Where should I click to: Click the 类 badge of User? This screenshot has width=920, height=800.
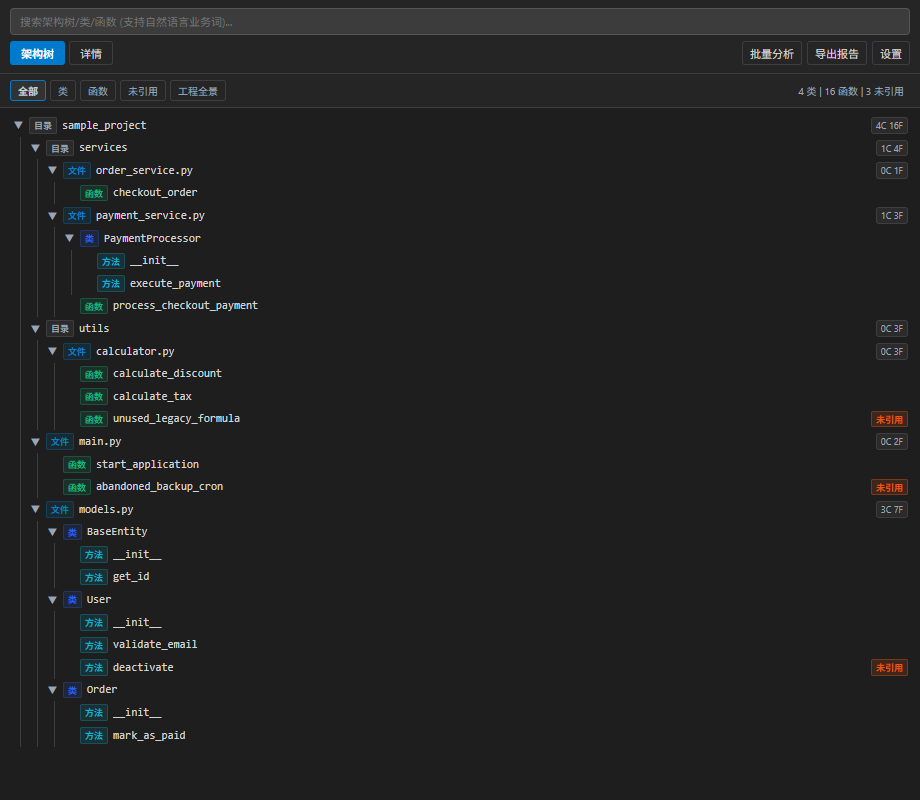(72, 599)
